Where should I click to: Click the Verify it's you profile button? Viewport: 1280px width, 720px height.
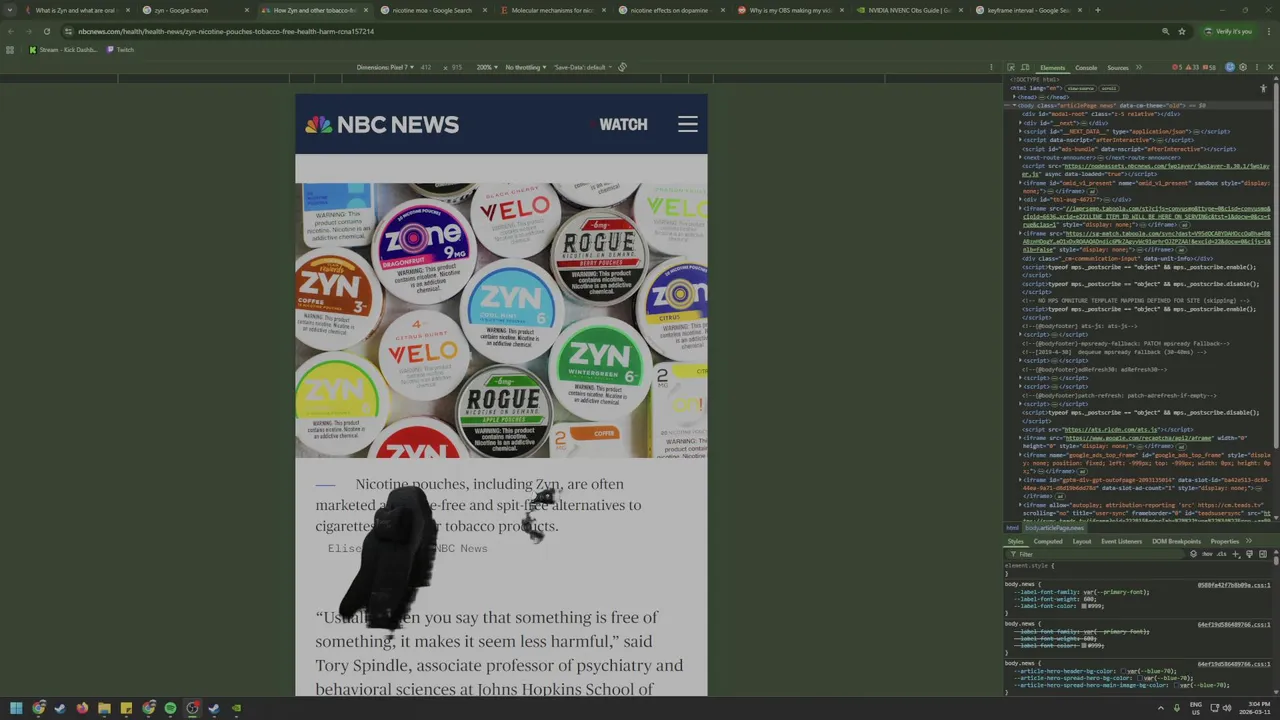pos(1230,31)
